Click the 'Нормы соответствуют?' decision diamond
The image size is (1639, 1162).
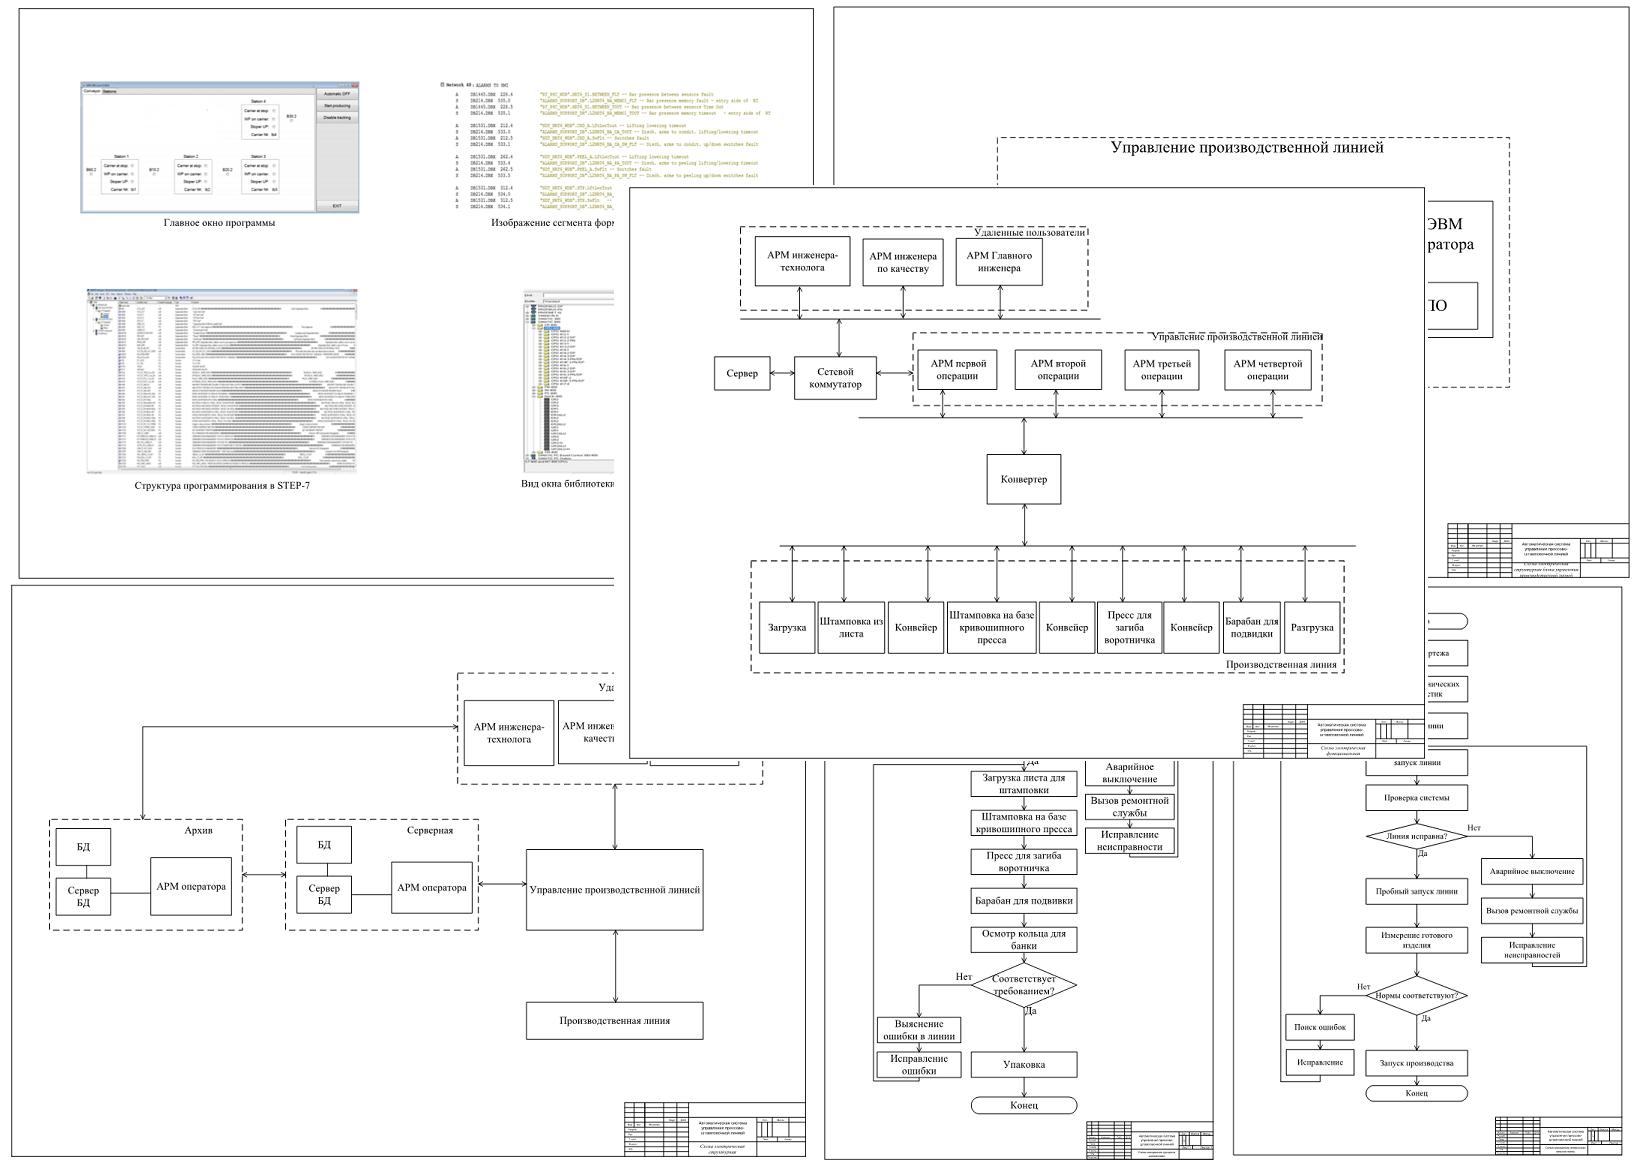pyautogui.click(x=1416, y=996)
